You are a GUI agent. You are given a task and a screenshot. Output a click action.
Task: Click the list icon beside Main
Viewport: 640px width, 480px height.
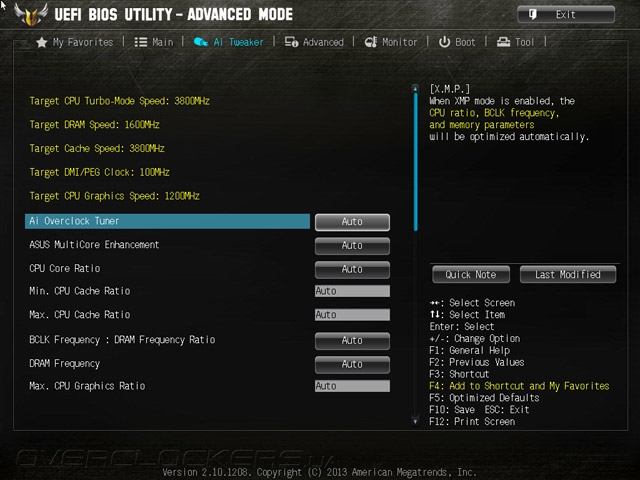coord(141,42)
